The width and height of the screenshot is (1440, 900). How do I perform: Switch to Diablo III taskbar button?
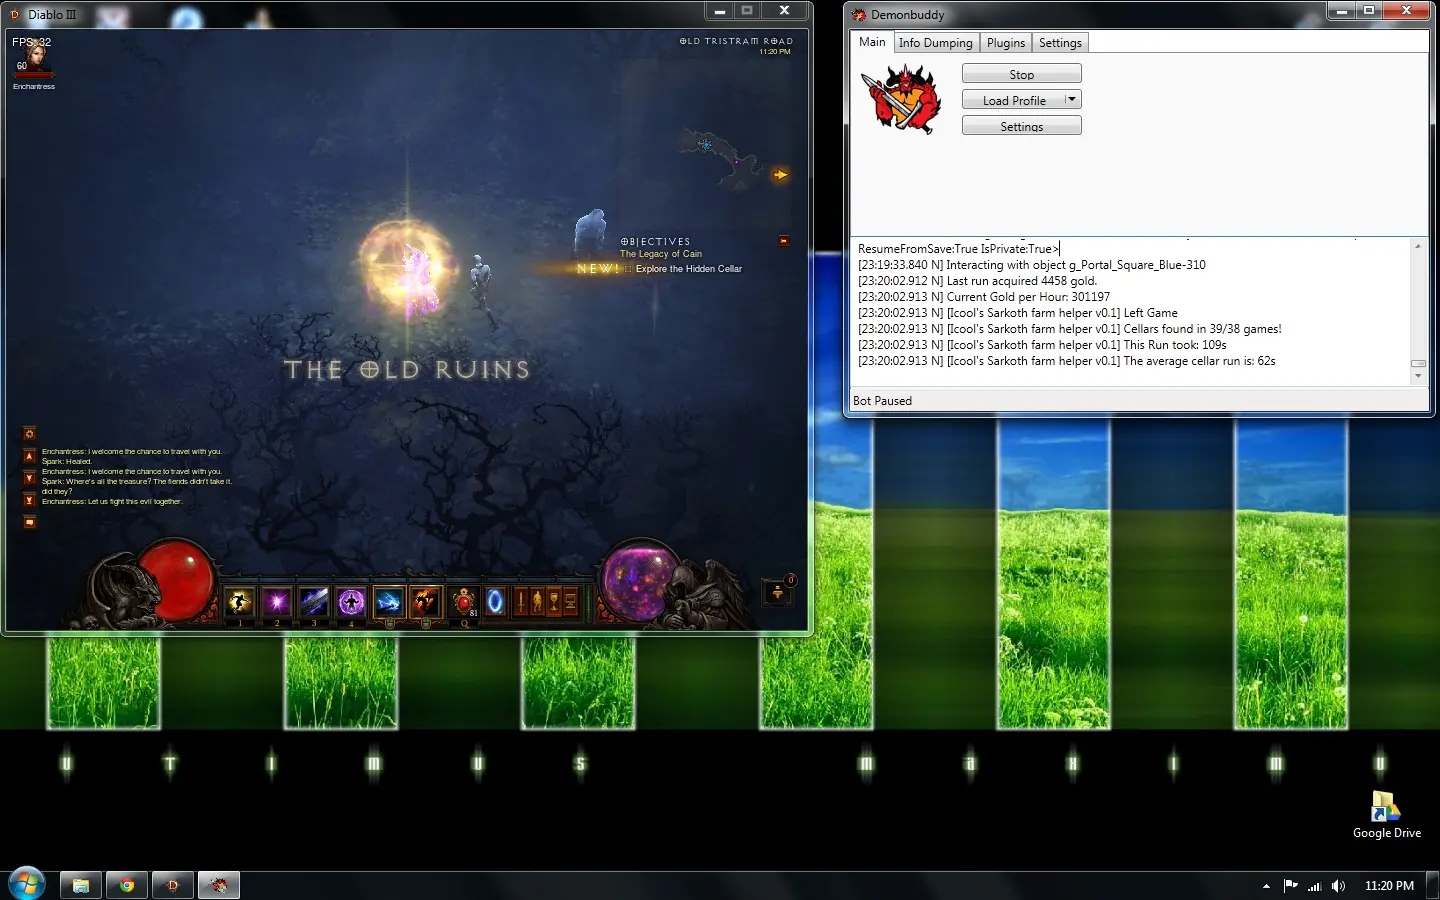tap(173, 885)
